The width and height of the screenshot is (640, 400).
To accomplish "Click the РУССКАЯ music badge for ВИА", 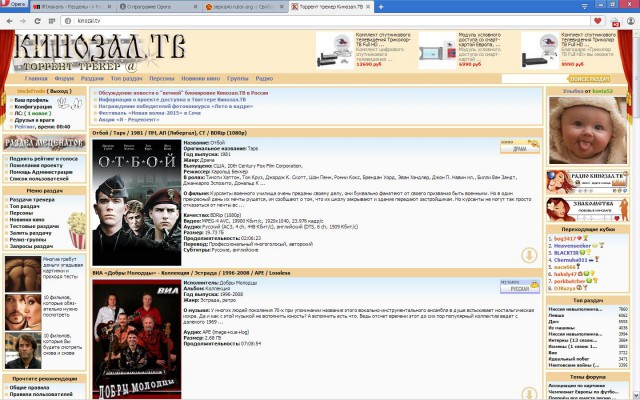I will point(520,286).
